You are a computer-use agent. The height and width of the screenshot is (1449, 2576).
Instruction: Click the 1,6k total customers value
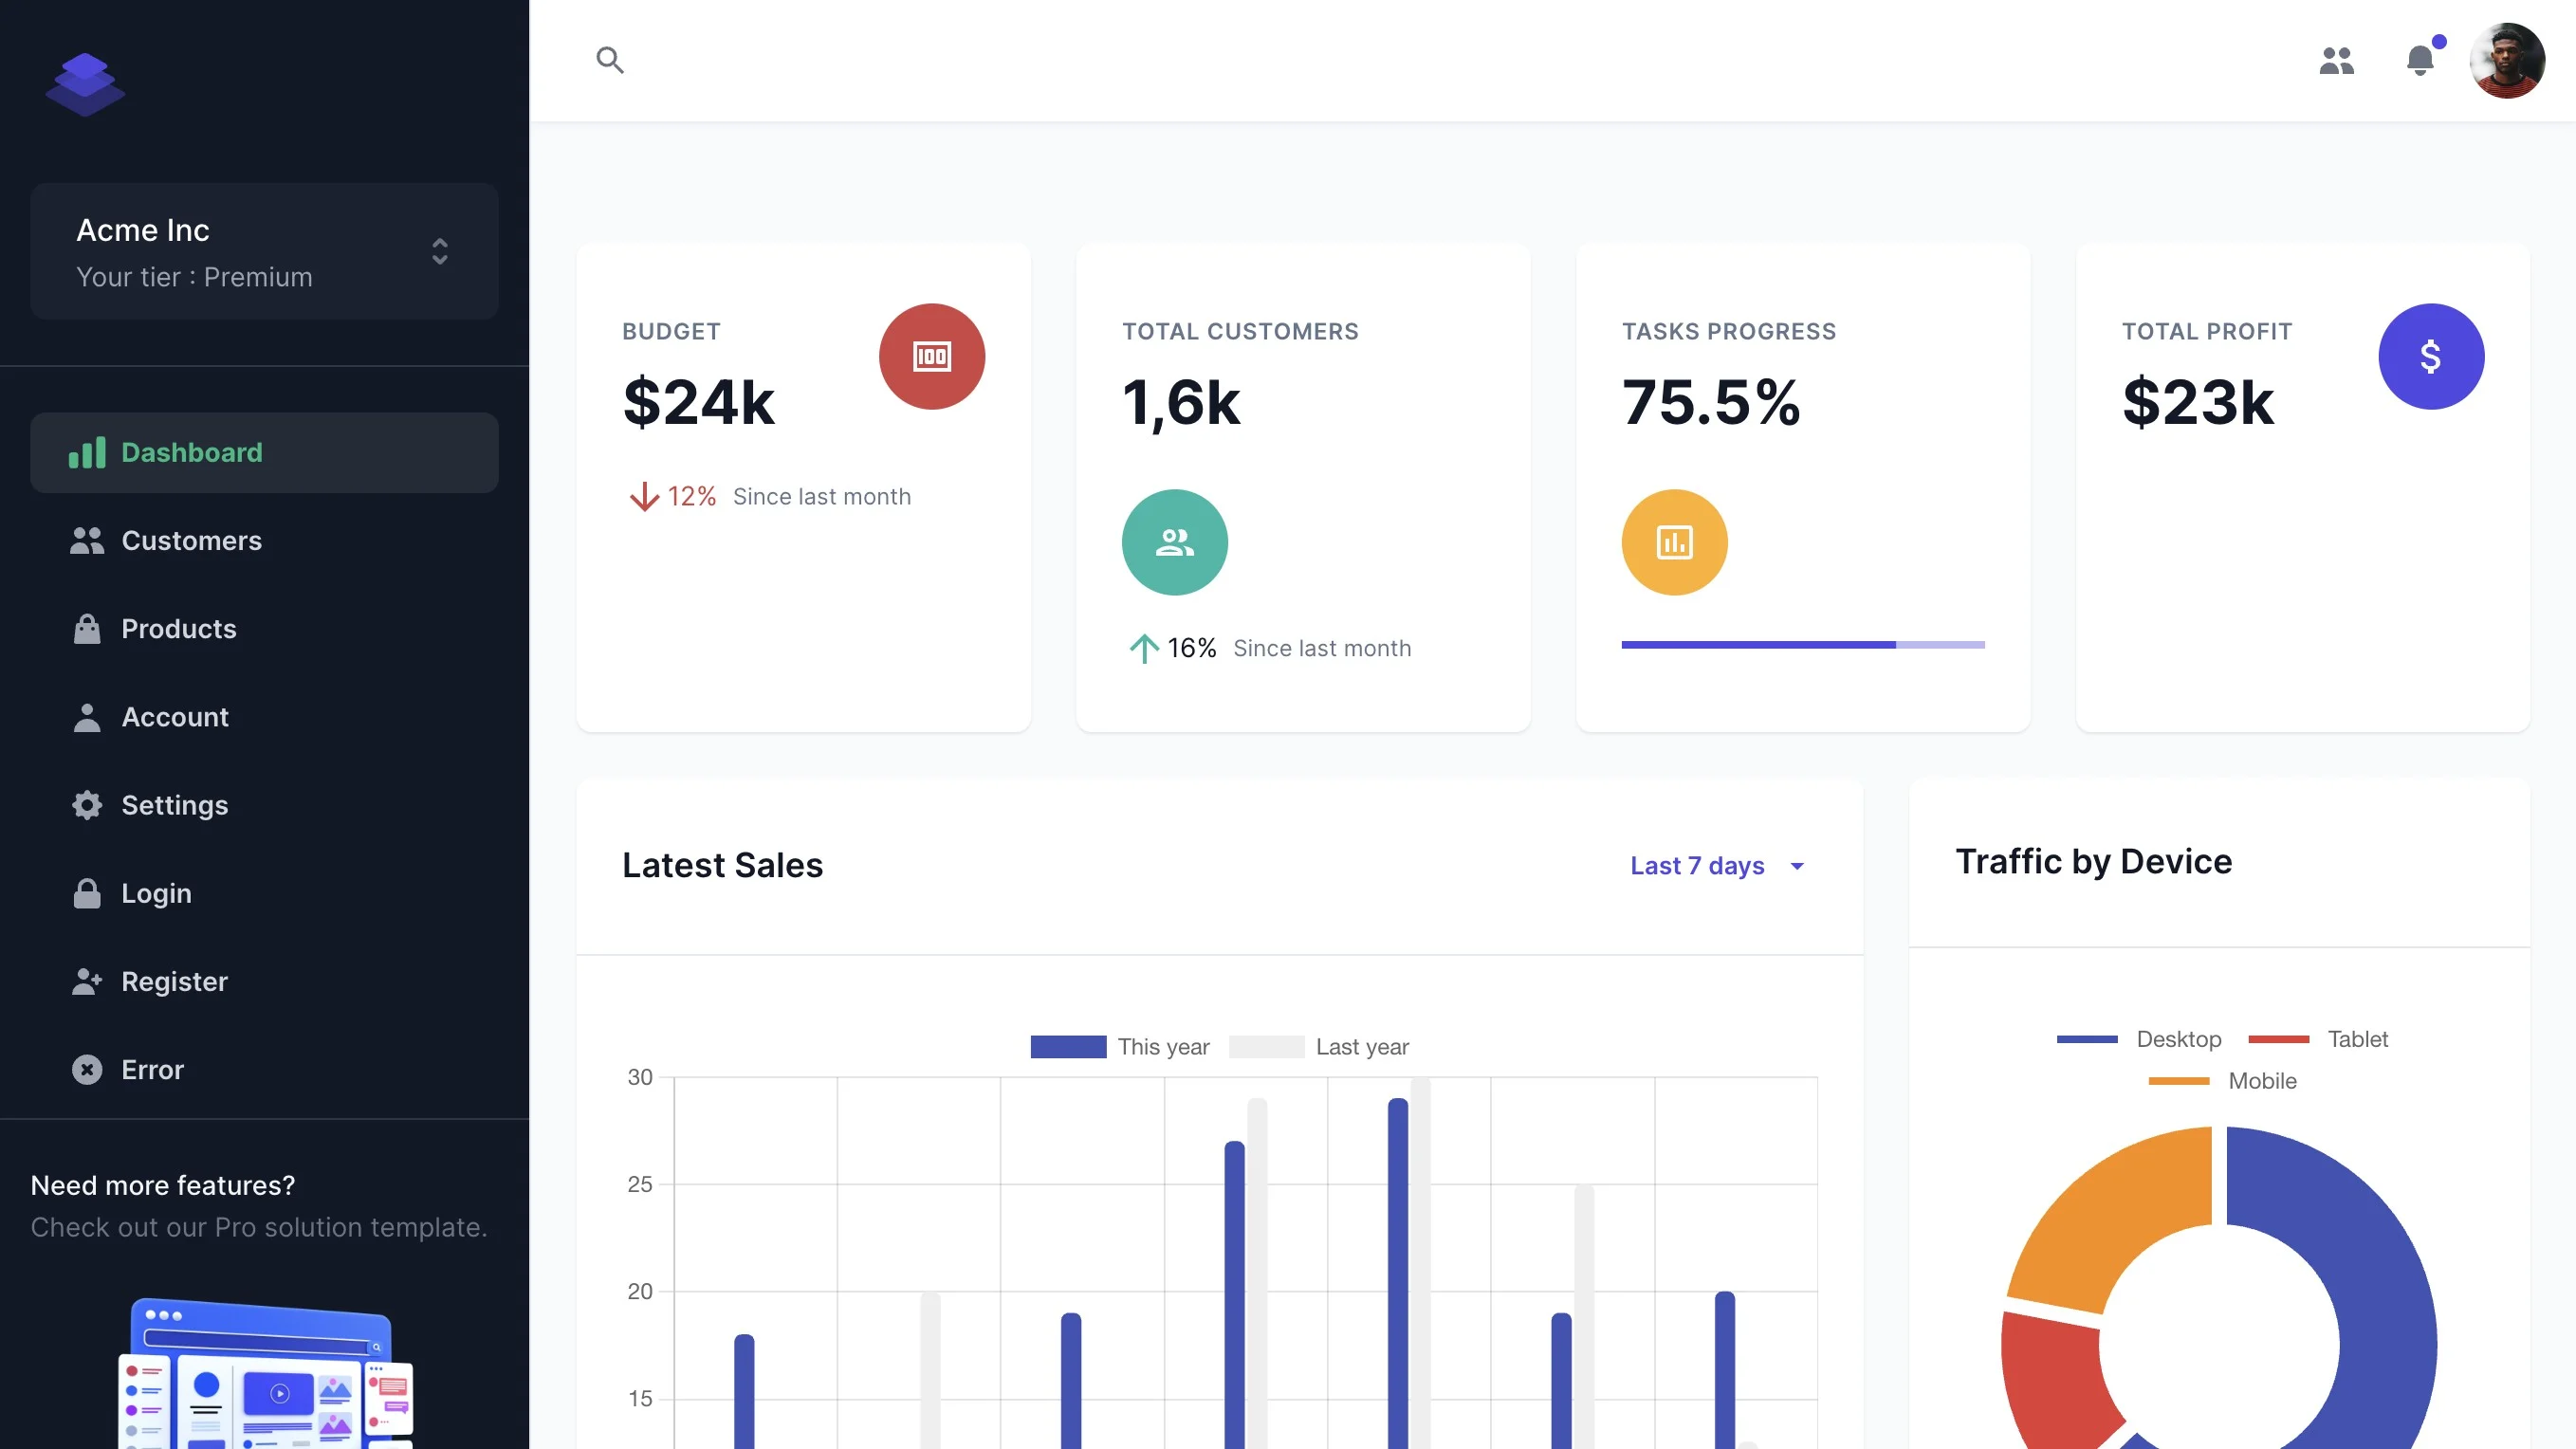(x=1180, y=403)
